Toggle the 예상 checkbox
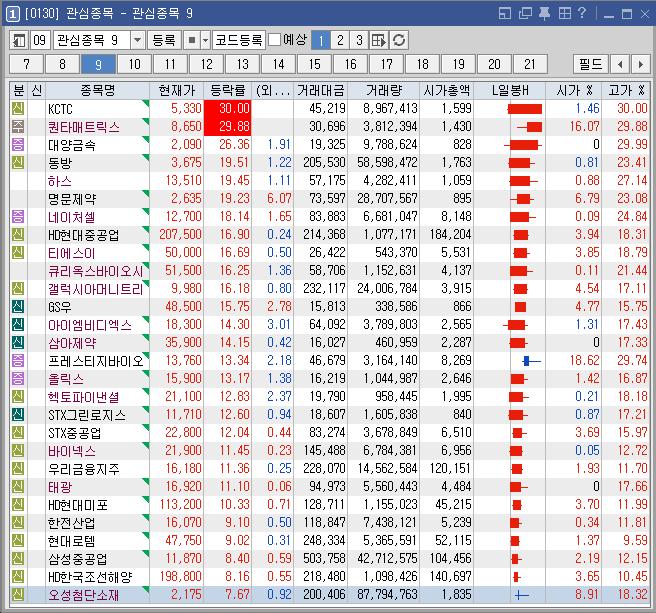The image size is (656, 613). point(274,40)
